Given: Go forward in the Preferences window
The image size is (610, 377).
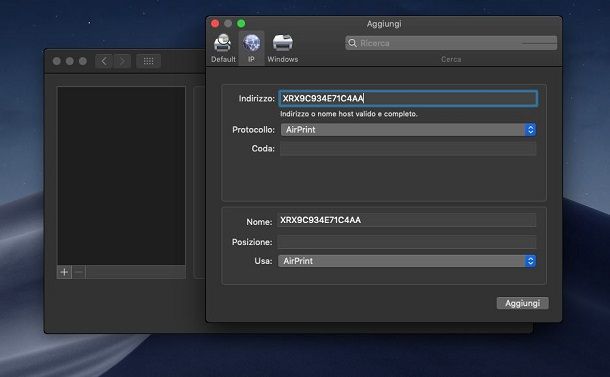Looking at the screenshot, I should (x=122, y=61).
